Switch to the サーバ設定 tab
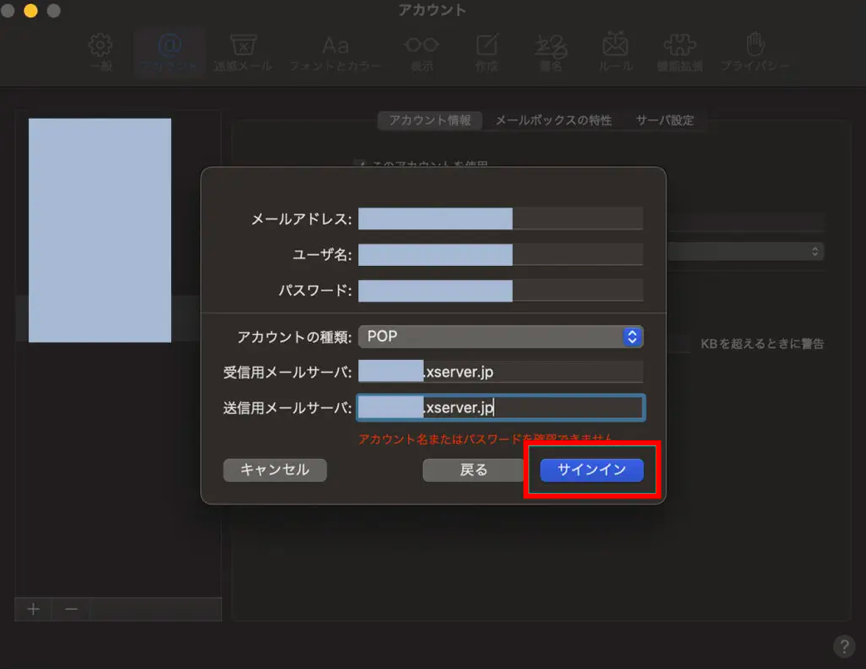The height and width of the screenshot is (669, 866). tap(664, 120)
